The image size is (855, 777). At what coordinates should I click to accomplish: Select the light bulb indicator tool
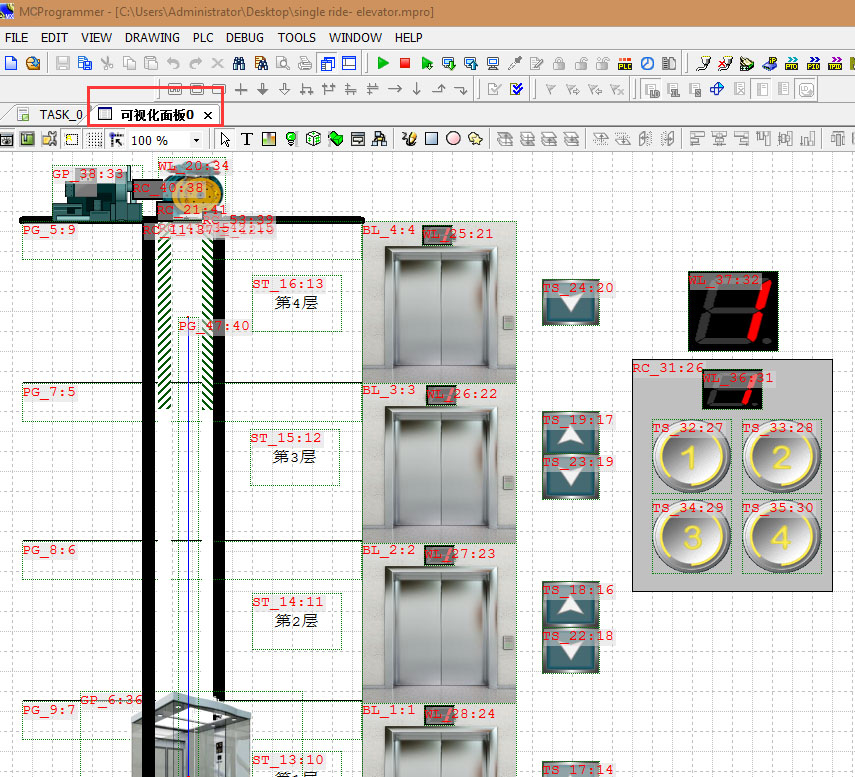[291, 140]
